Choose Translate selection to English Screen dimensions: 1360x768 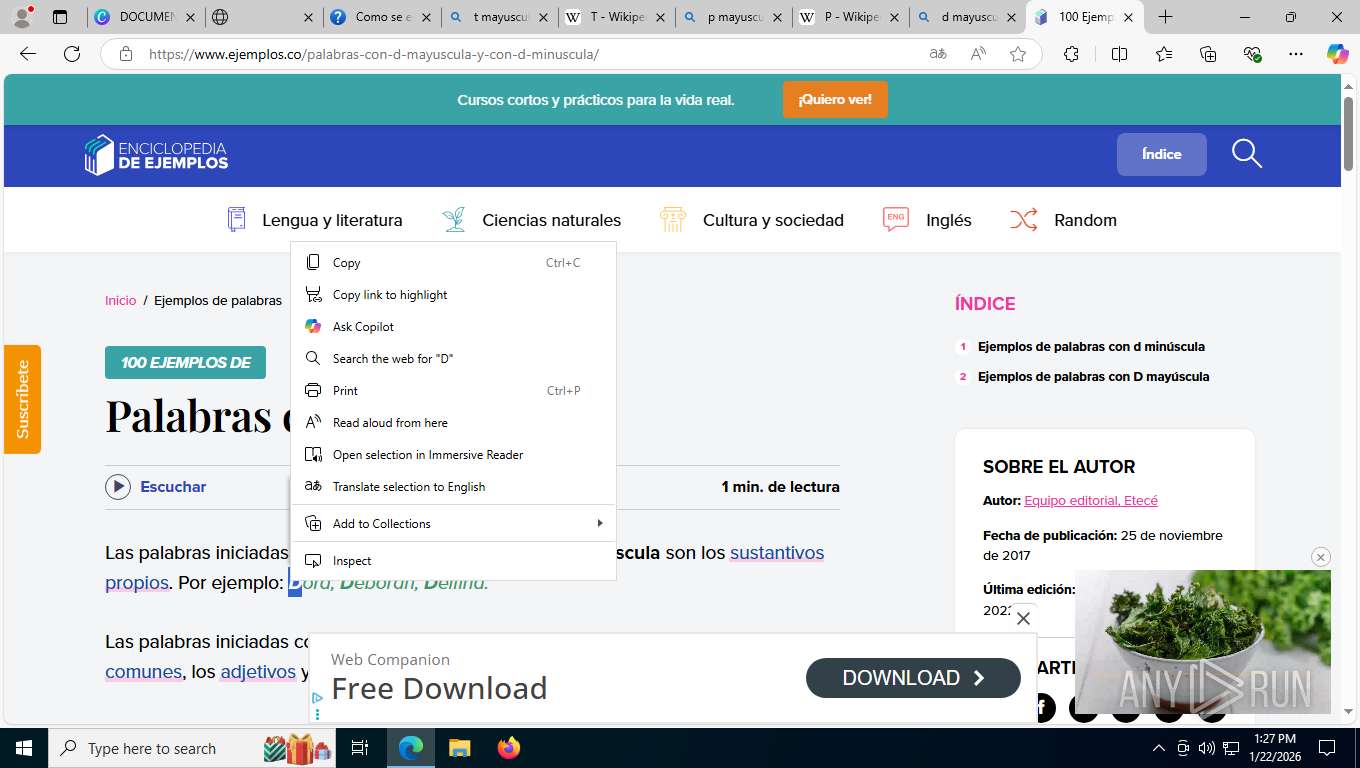tap(453, 487)
